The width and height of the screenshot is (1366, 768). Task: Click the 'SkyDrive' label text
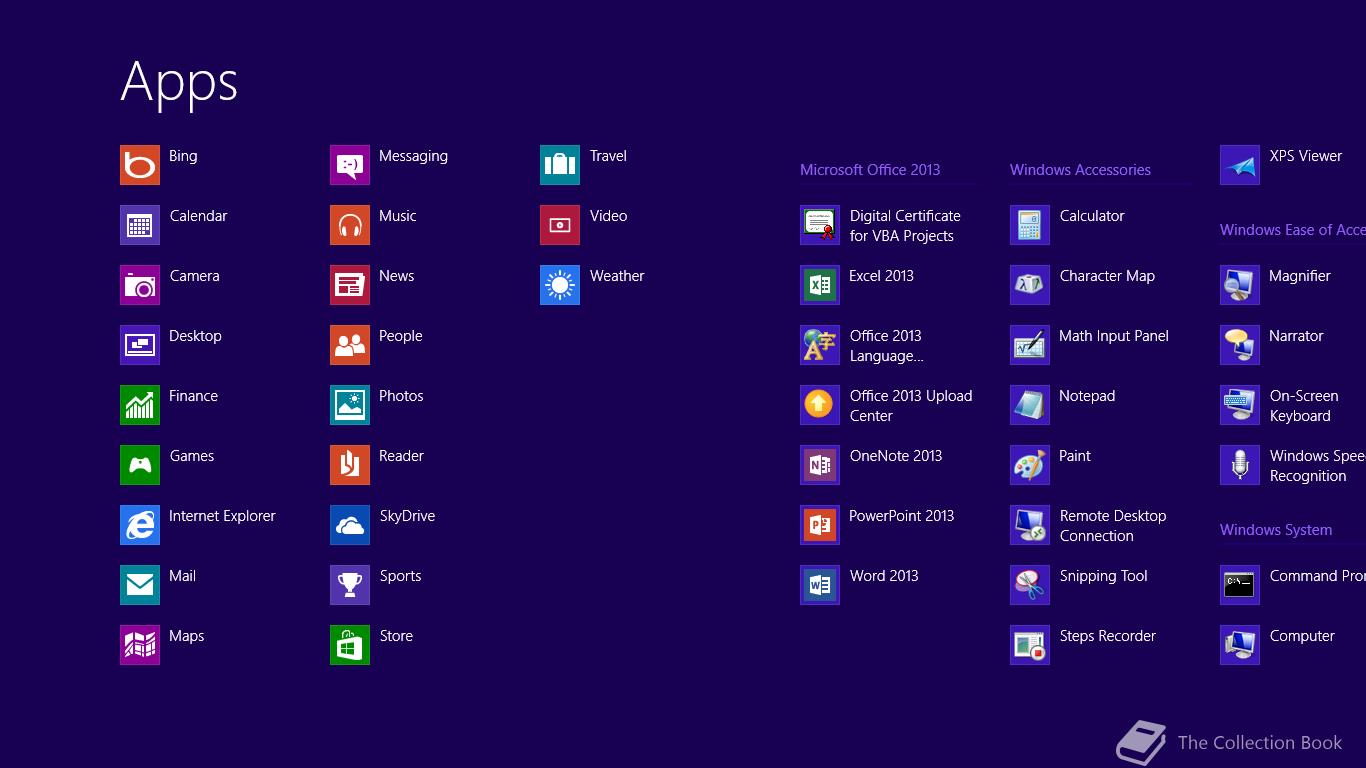coord(407,516)
